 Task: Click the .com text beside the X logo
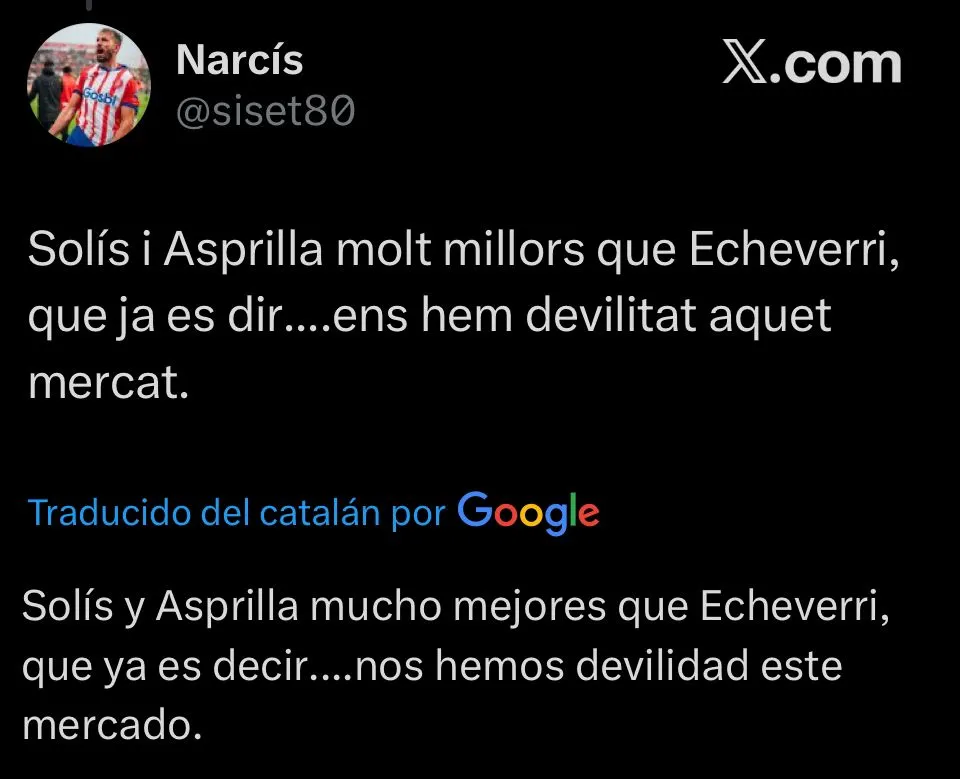[x=834, y=64]
